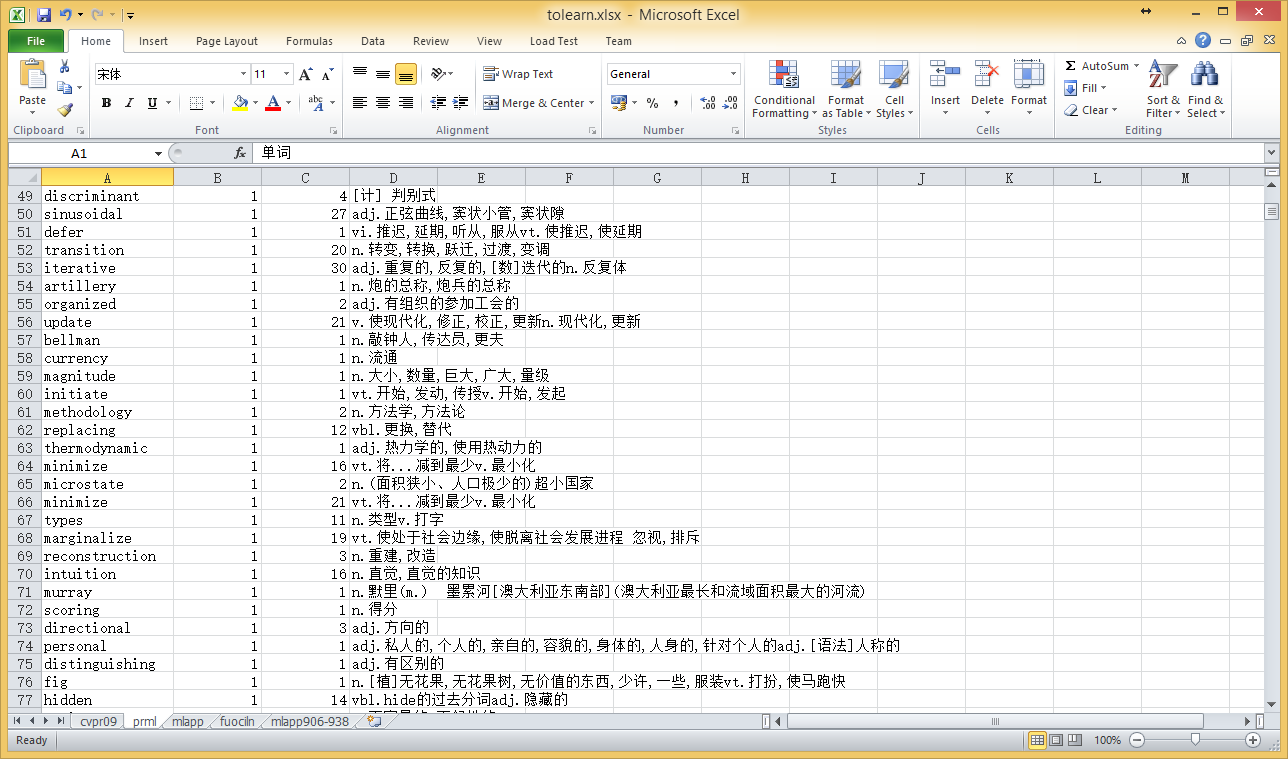The width and height of the screenshot is (1288, 759).
Task: Open the General number format dropdown
Action: tap(733, 74)
